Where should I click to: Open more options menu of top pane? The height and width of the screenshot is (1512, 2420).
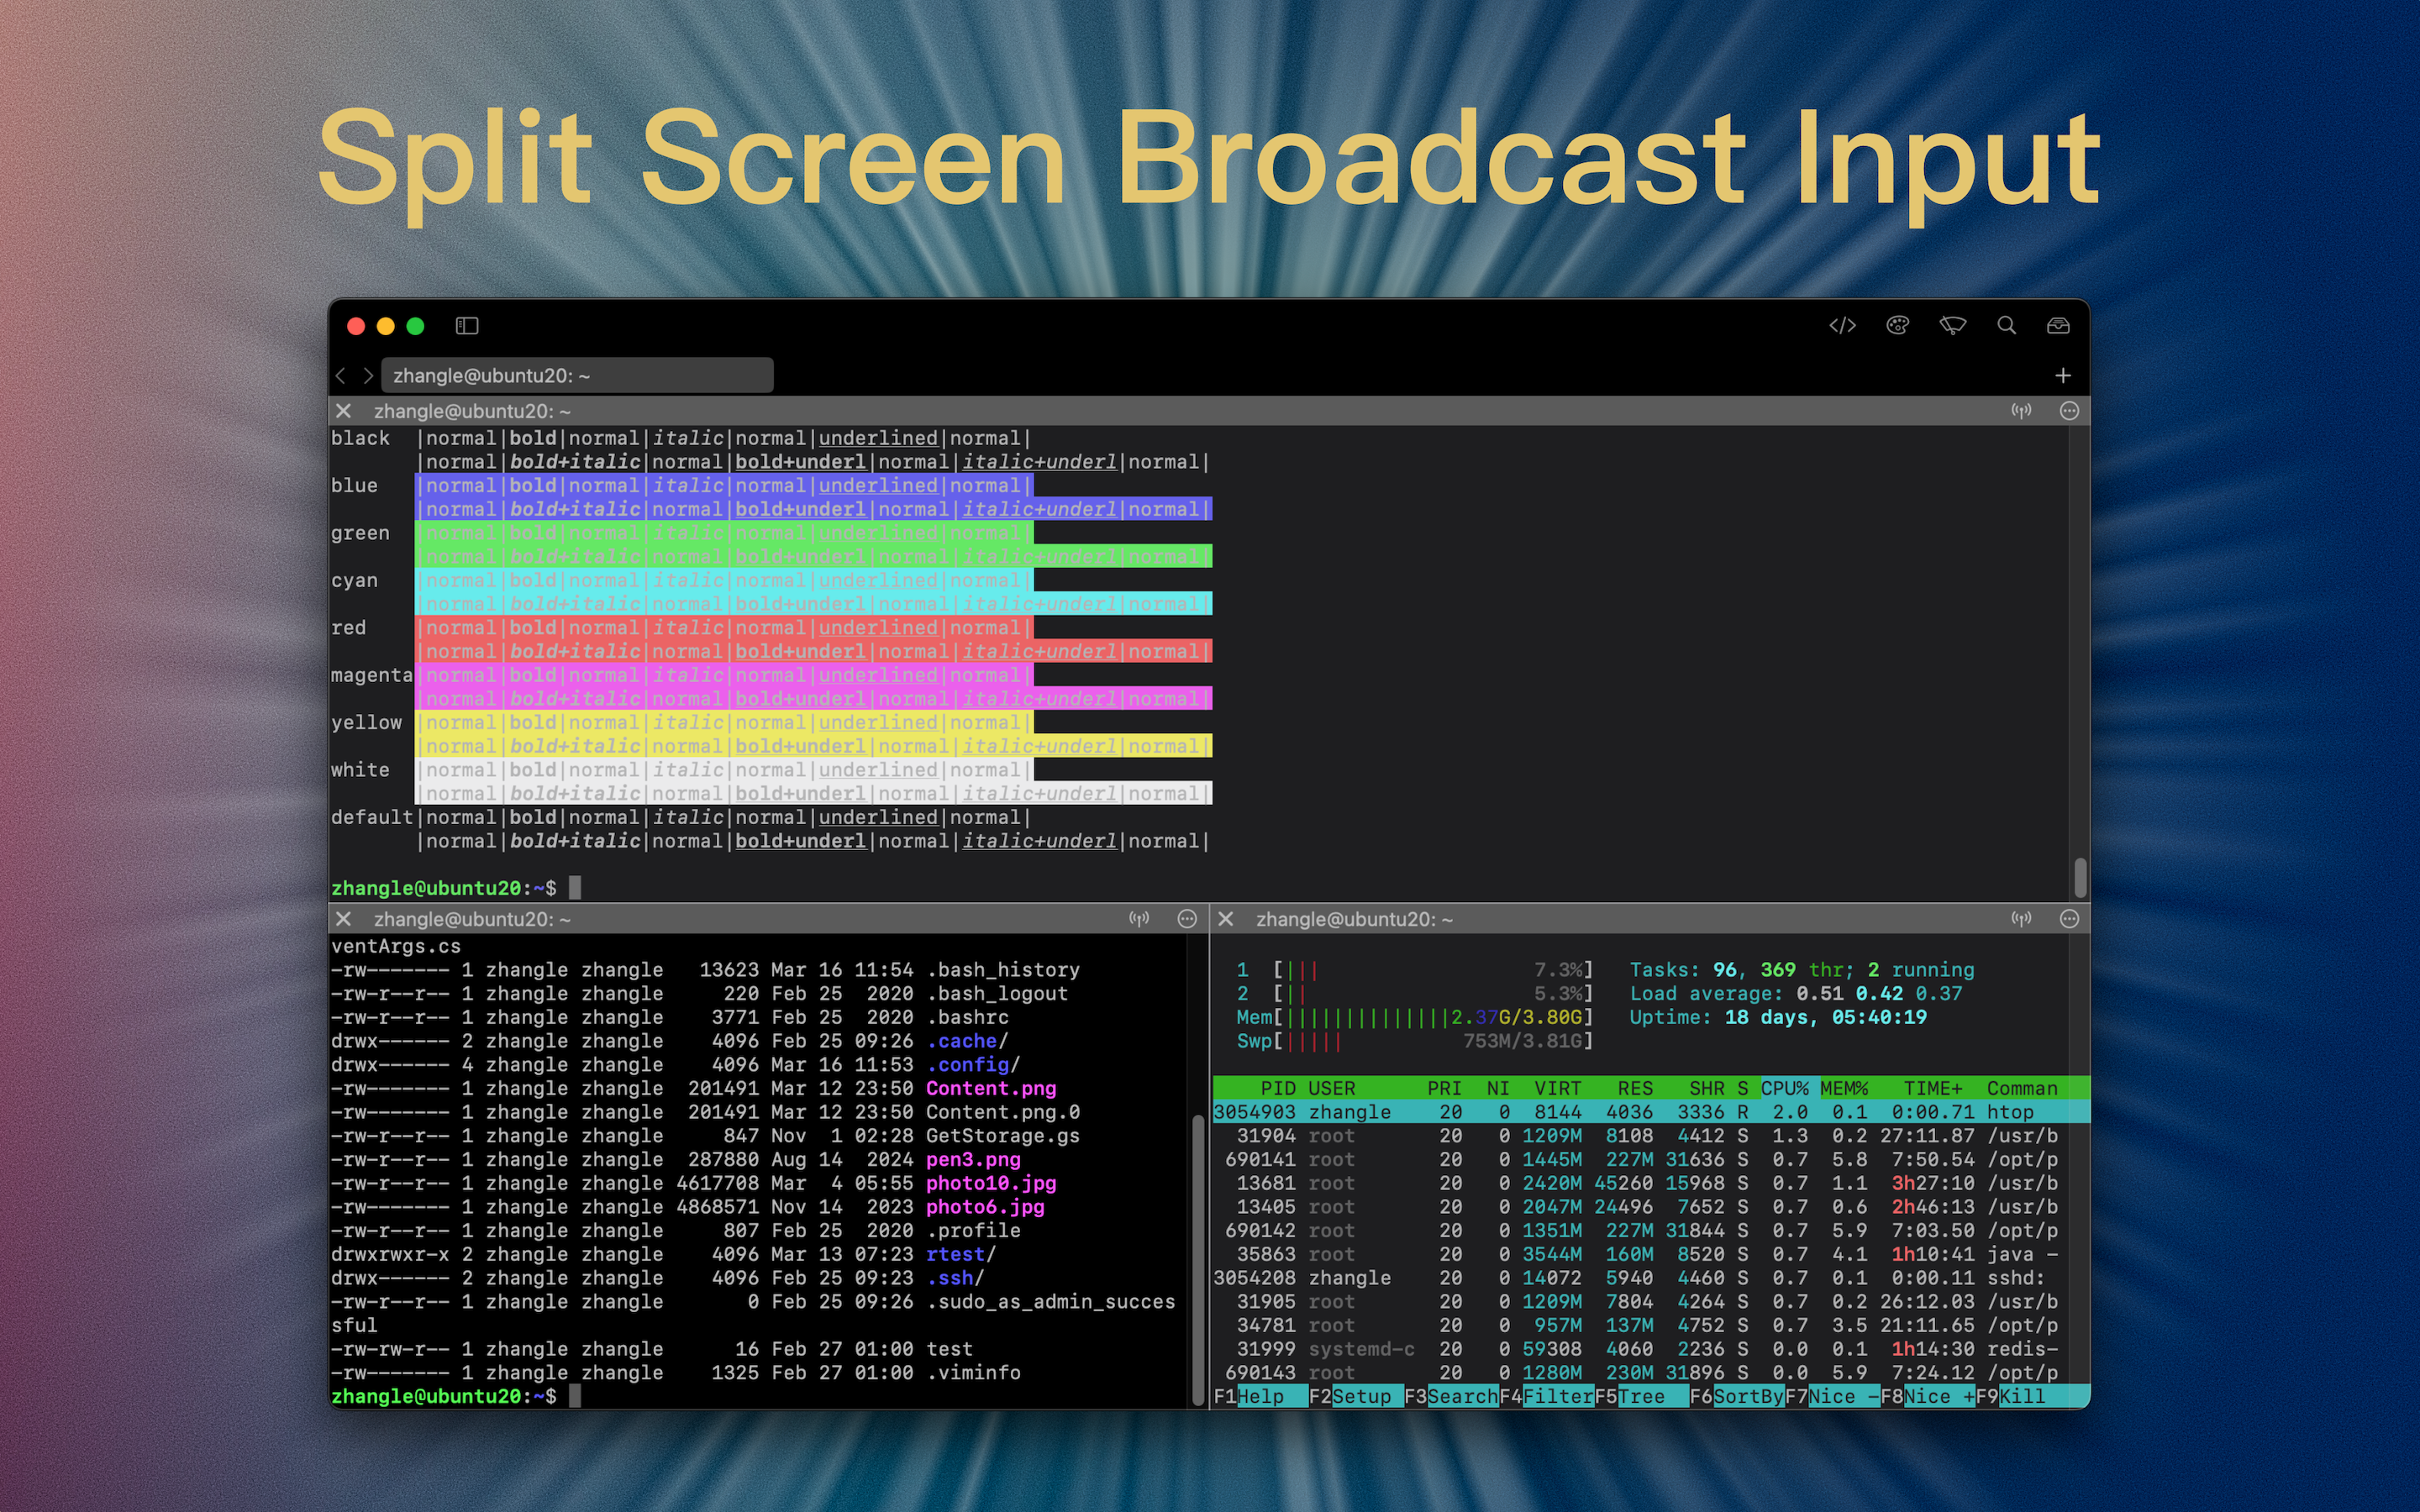[2069, 411]
